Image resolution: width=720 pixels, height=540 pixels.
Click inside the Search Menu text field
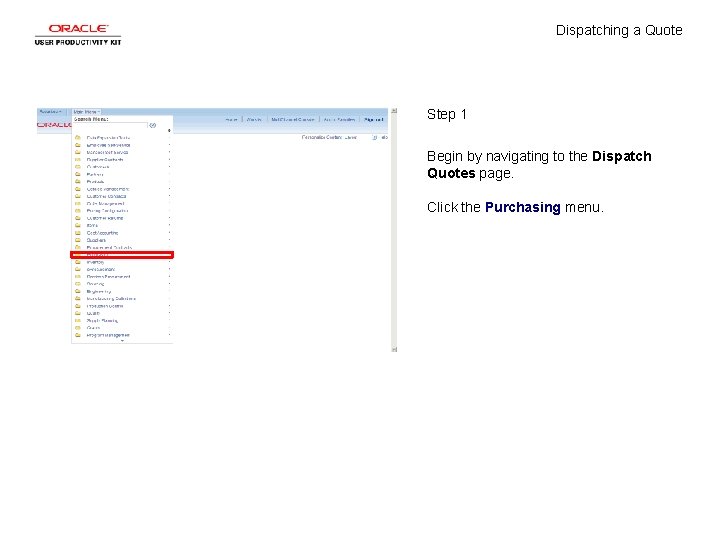[x=110, y=125]
